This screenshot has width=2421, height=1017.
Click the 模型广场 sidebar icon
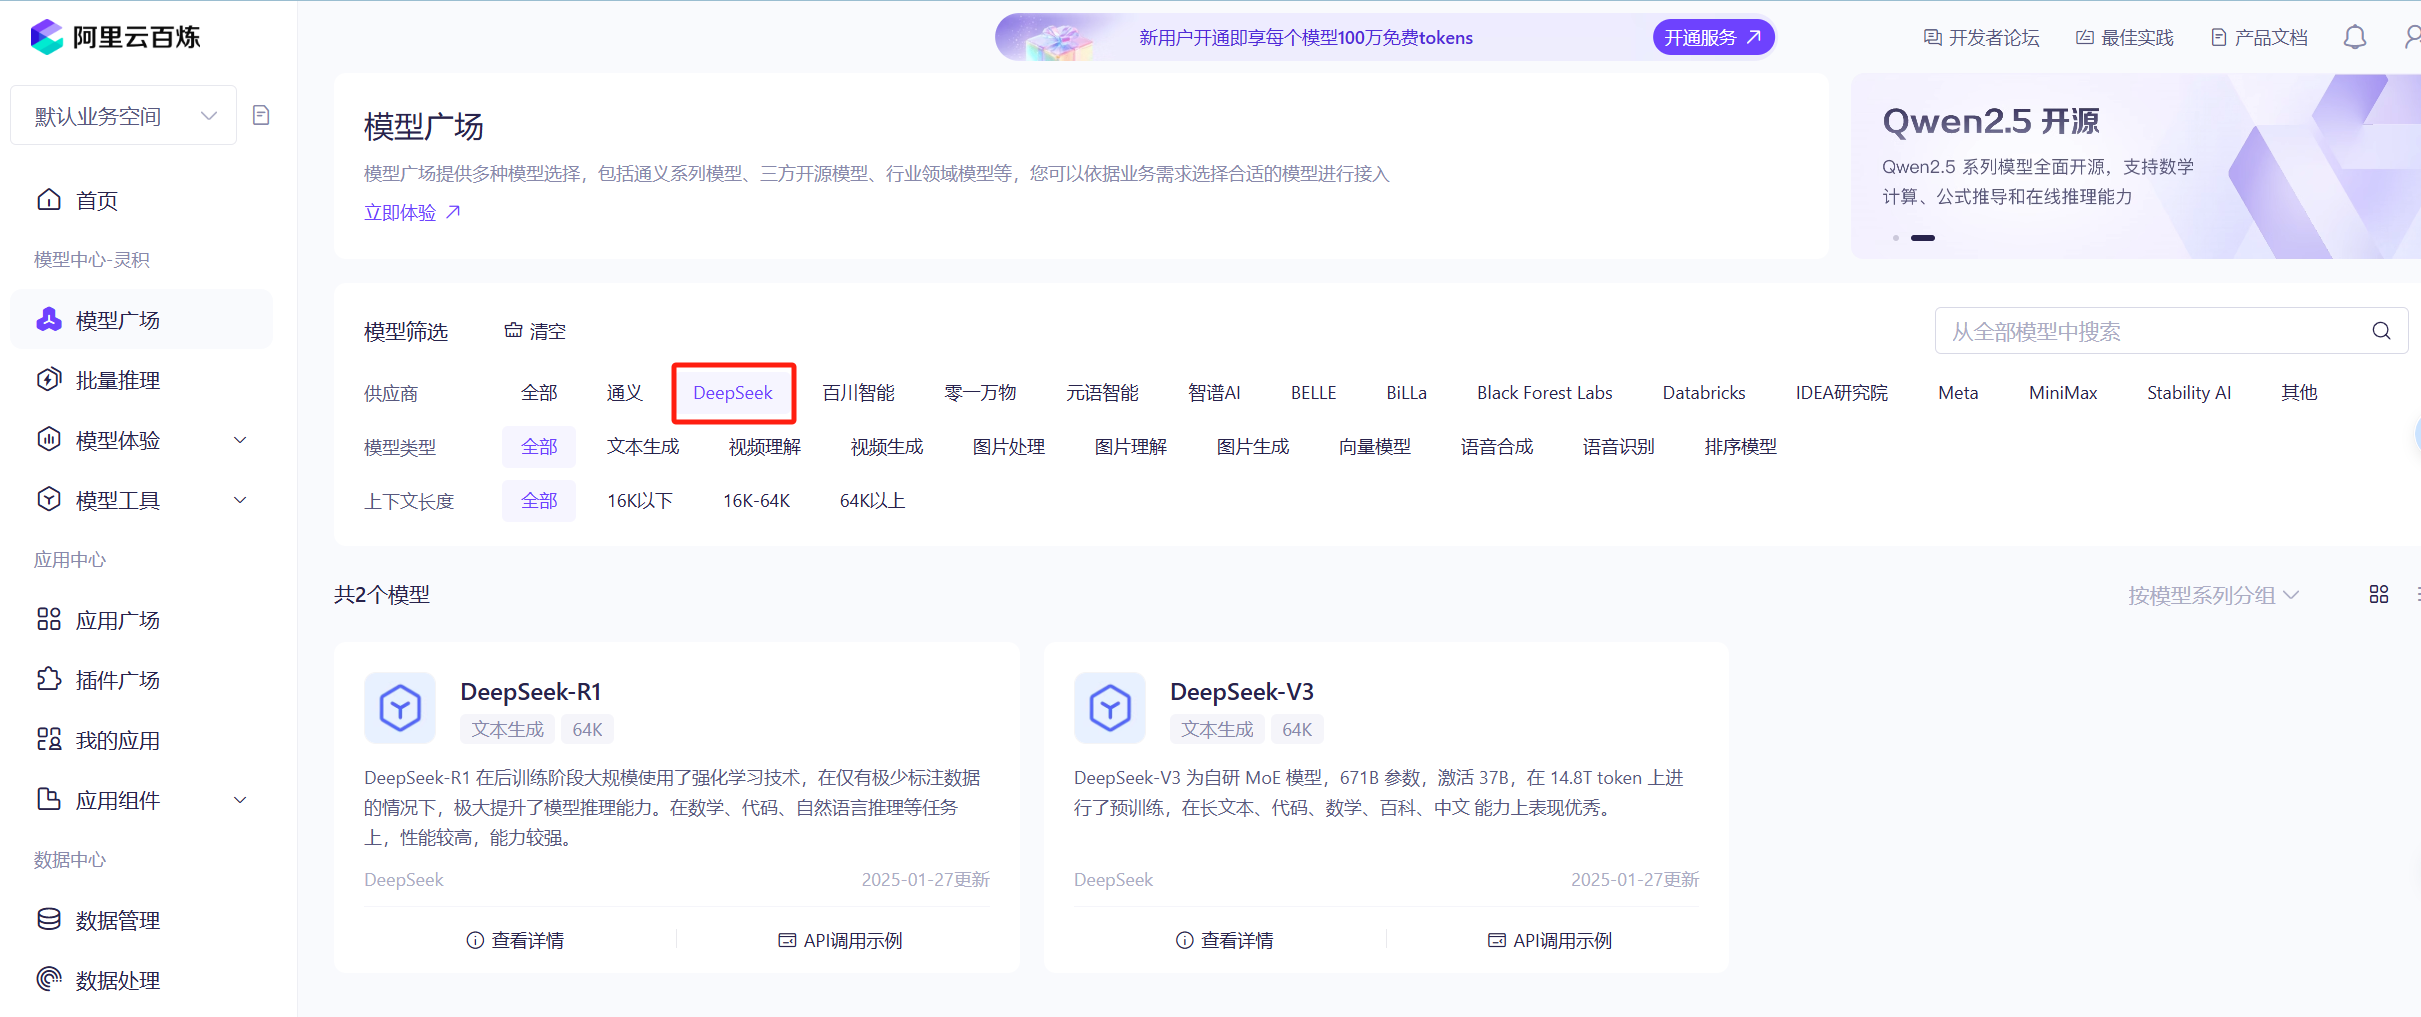tap(49, 319)
